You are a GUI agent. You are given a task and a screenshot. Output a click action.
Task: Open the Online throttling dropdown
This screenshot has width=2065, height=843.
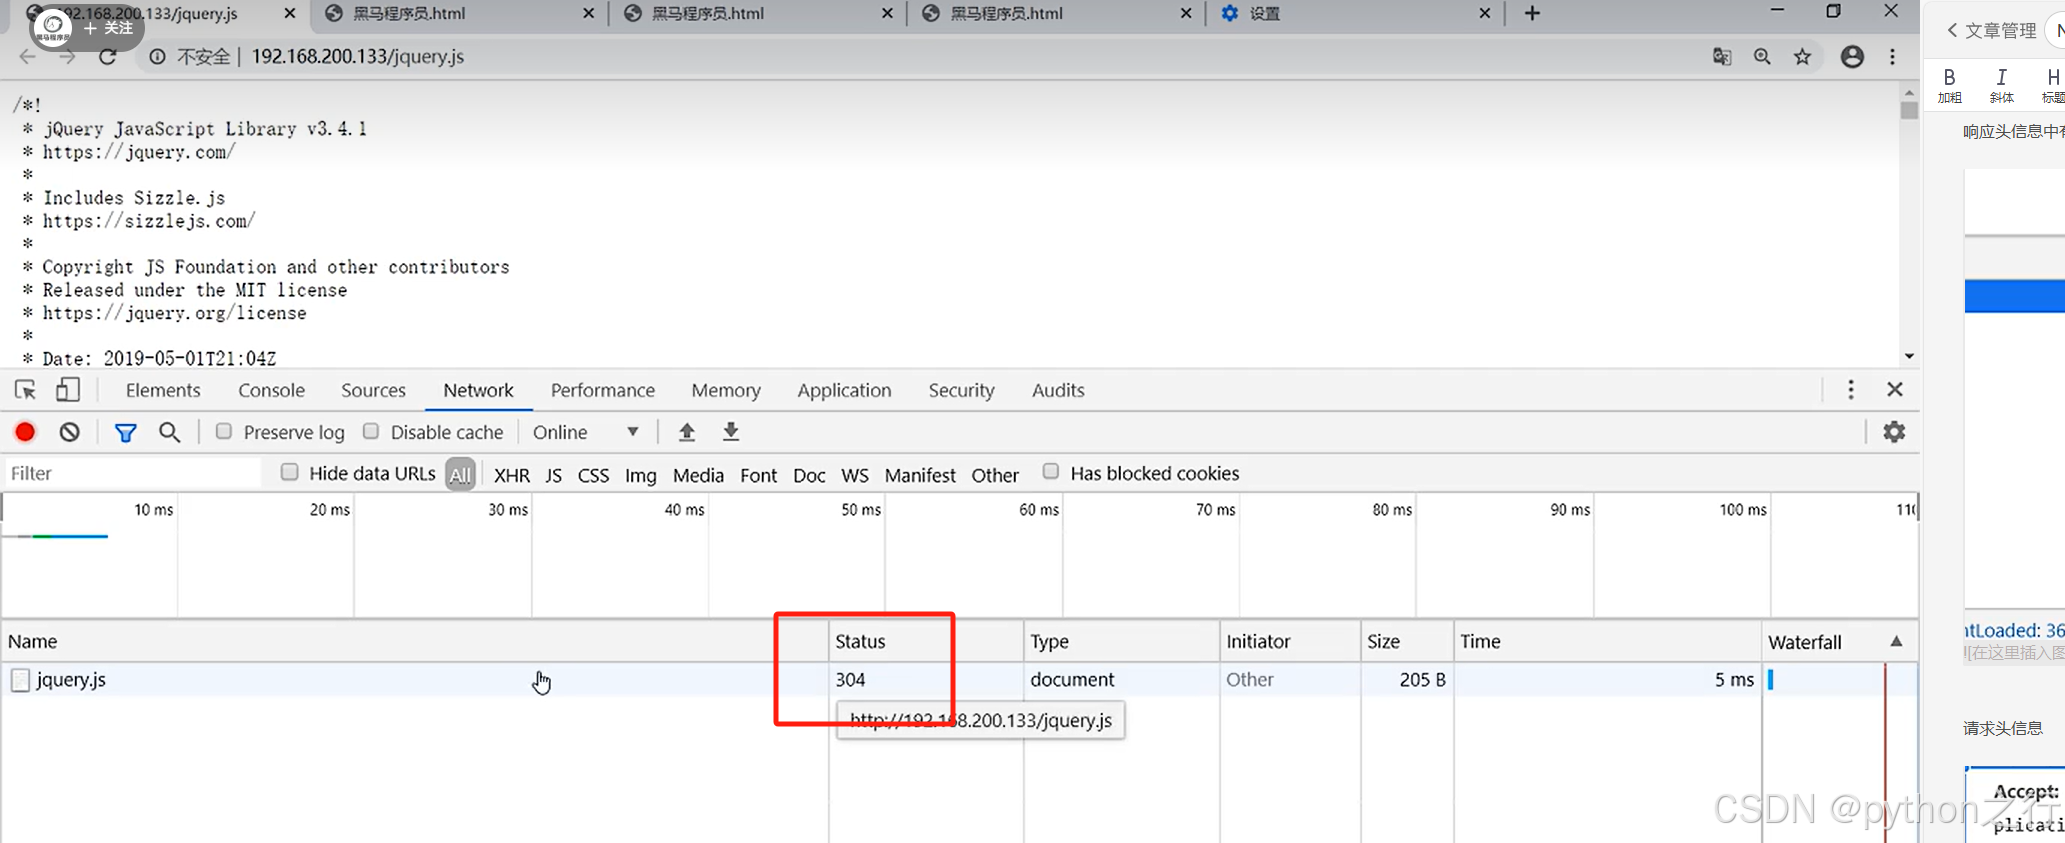(586, 432)
